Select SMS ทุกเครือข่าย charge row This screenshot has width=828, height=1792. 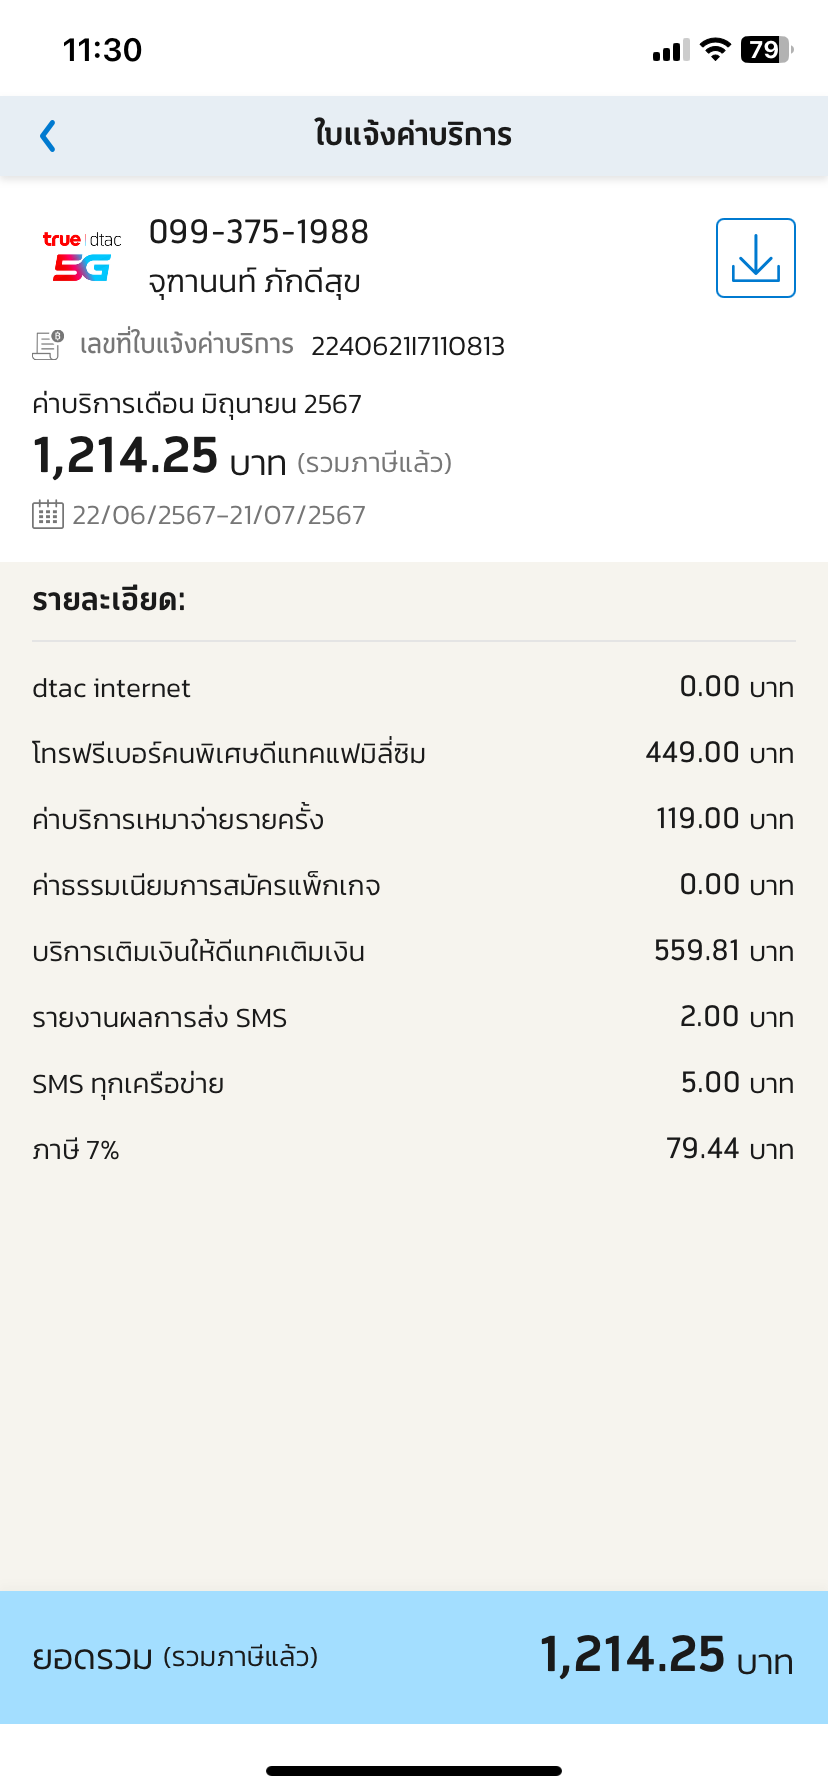pyautogui.click(x=413, y=1083)
